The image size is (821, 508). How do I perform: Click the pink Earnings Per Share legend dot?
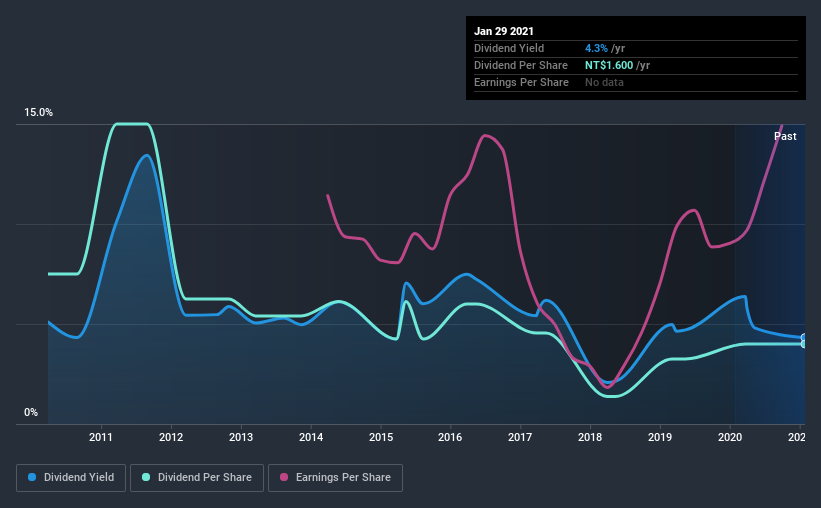tap(284, 477)
